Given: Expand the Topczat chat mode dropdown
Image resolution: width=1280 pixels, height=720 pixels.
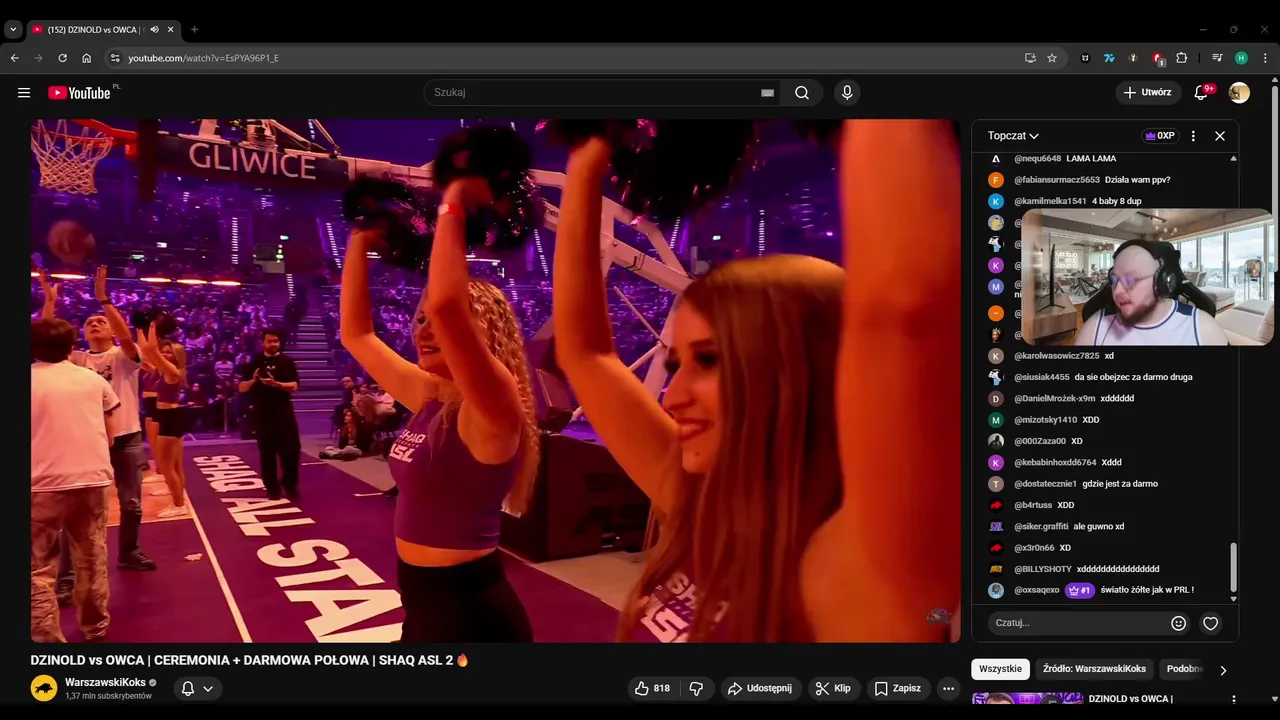Looking at the screenshot, I should [1013, 136].
